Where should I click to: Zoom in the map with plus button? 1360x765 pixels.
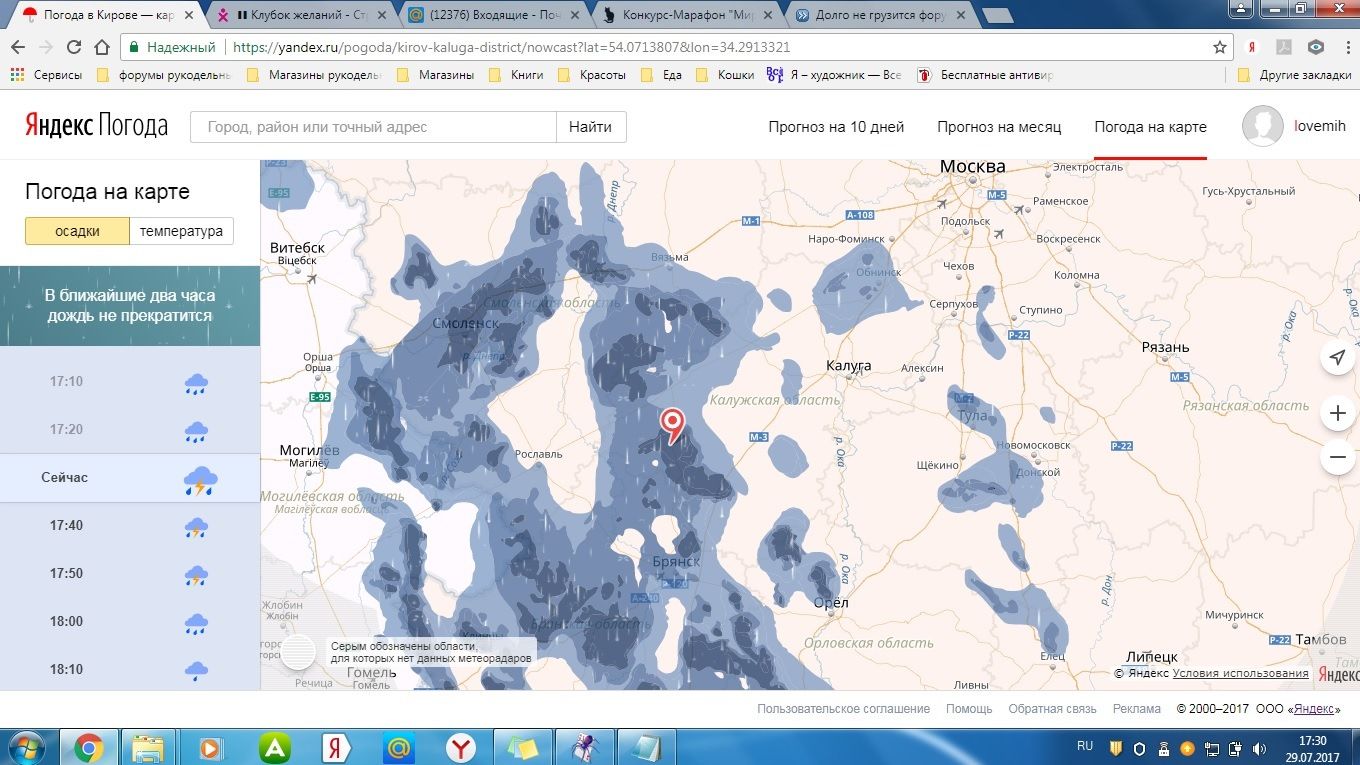[x=1337, y=413]
